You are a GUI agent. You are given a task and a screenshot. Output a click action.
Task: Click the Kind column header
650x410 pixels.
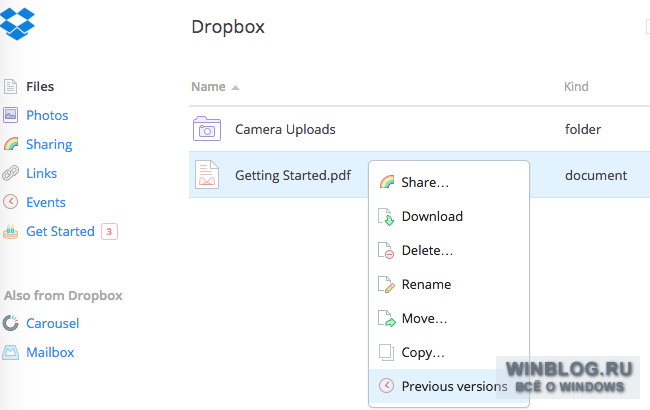[x=576, y=87]
